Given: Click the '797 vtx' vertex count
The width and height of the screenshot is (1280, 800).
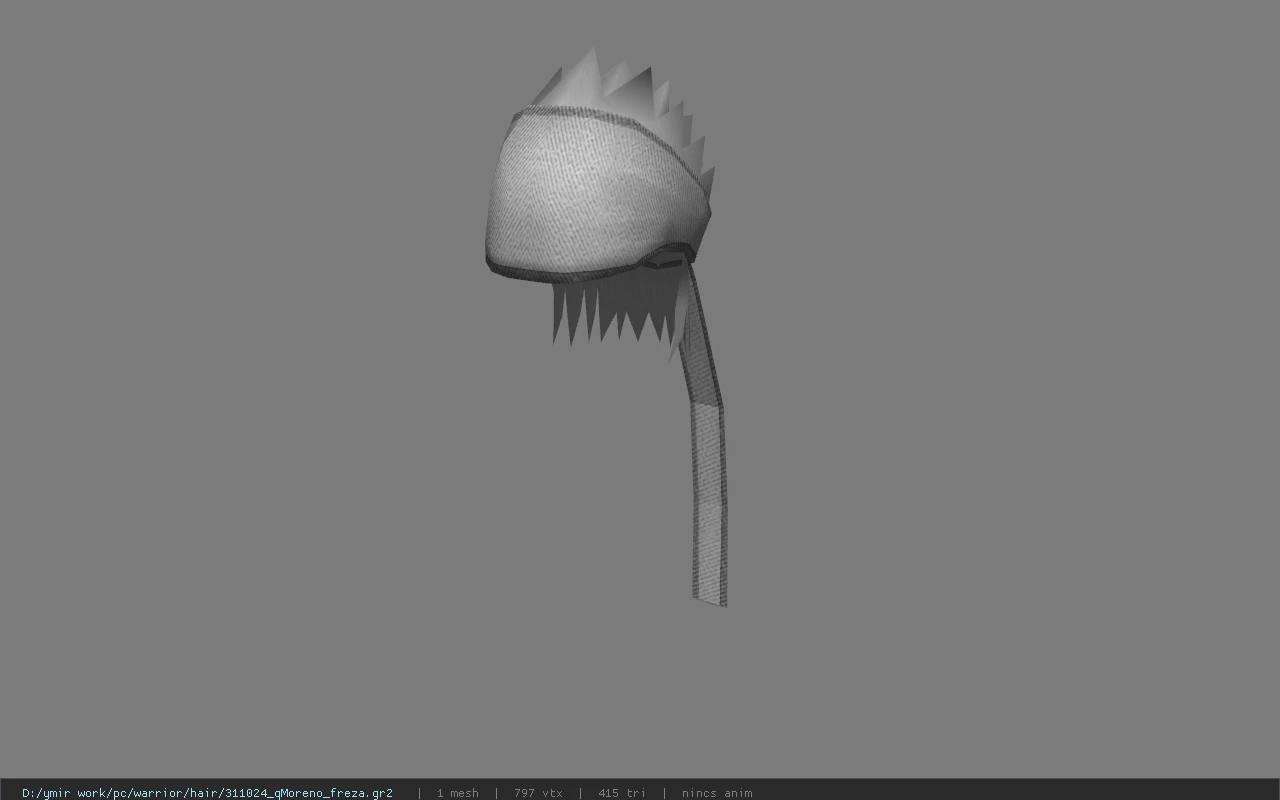Looking at the screenshot, I should [x=538, y=793].
